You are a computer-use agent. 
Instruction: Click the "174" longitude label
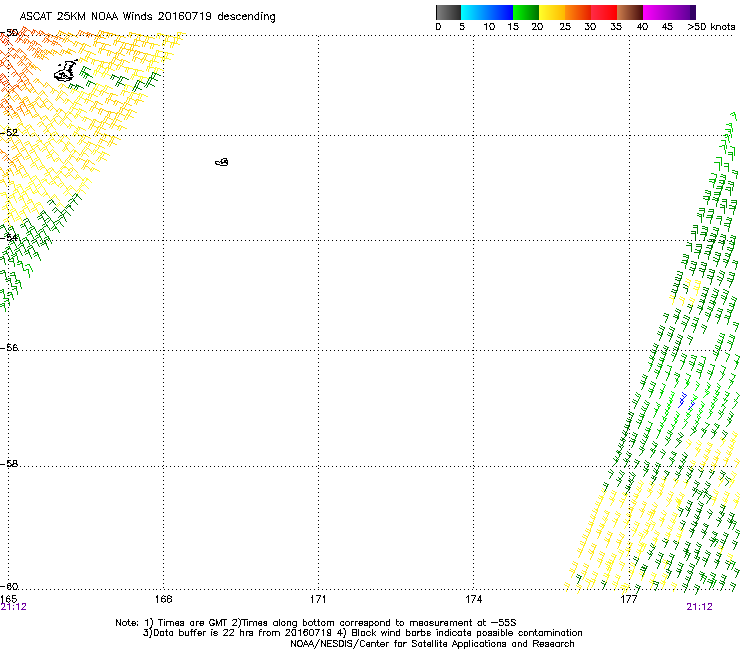pyautogui.click(x=473, y=599)
